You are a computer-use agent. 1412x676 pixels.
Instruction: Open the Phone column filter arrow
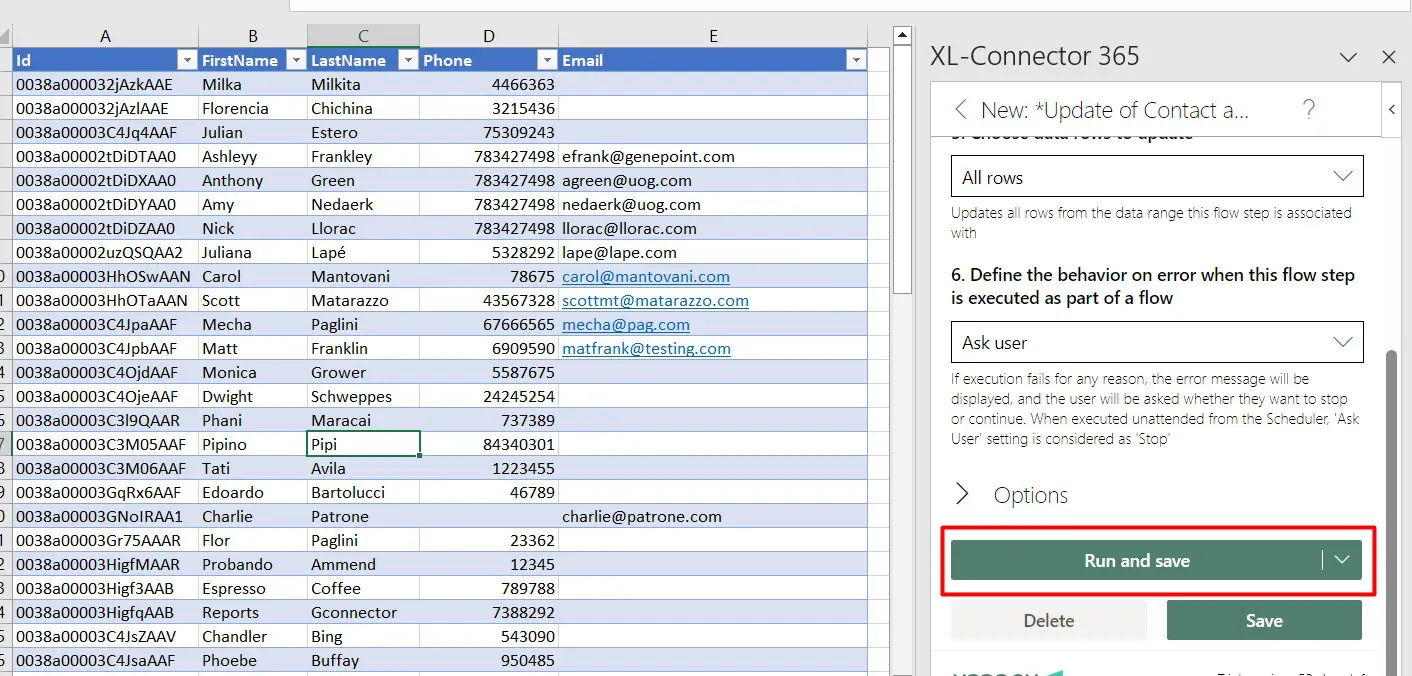546,61
